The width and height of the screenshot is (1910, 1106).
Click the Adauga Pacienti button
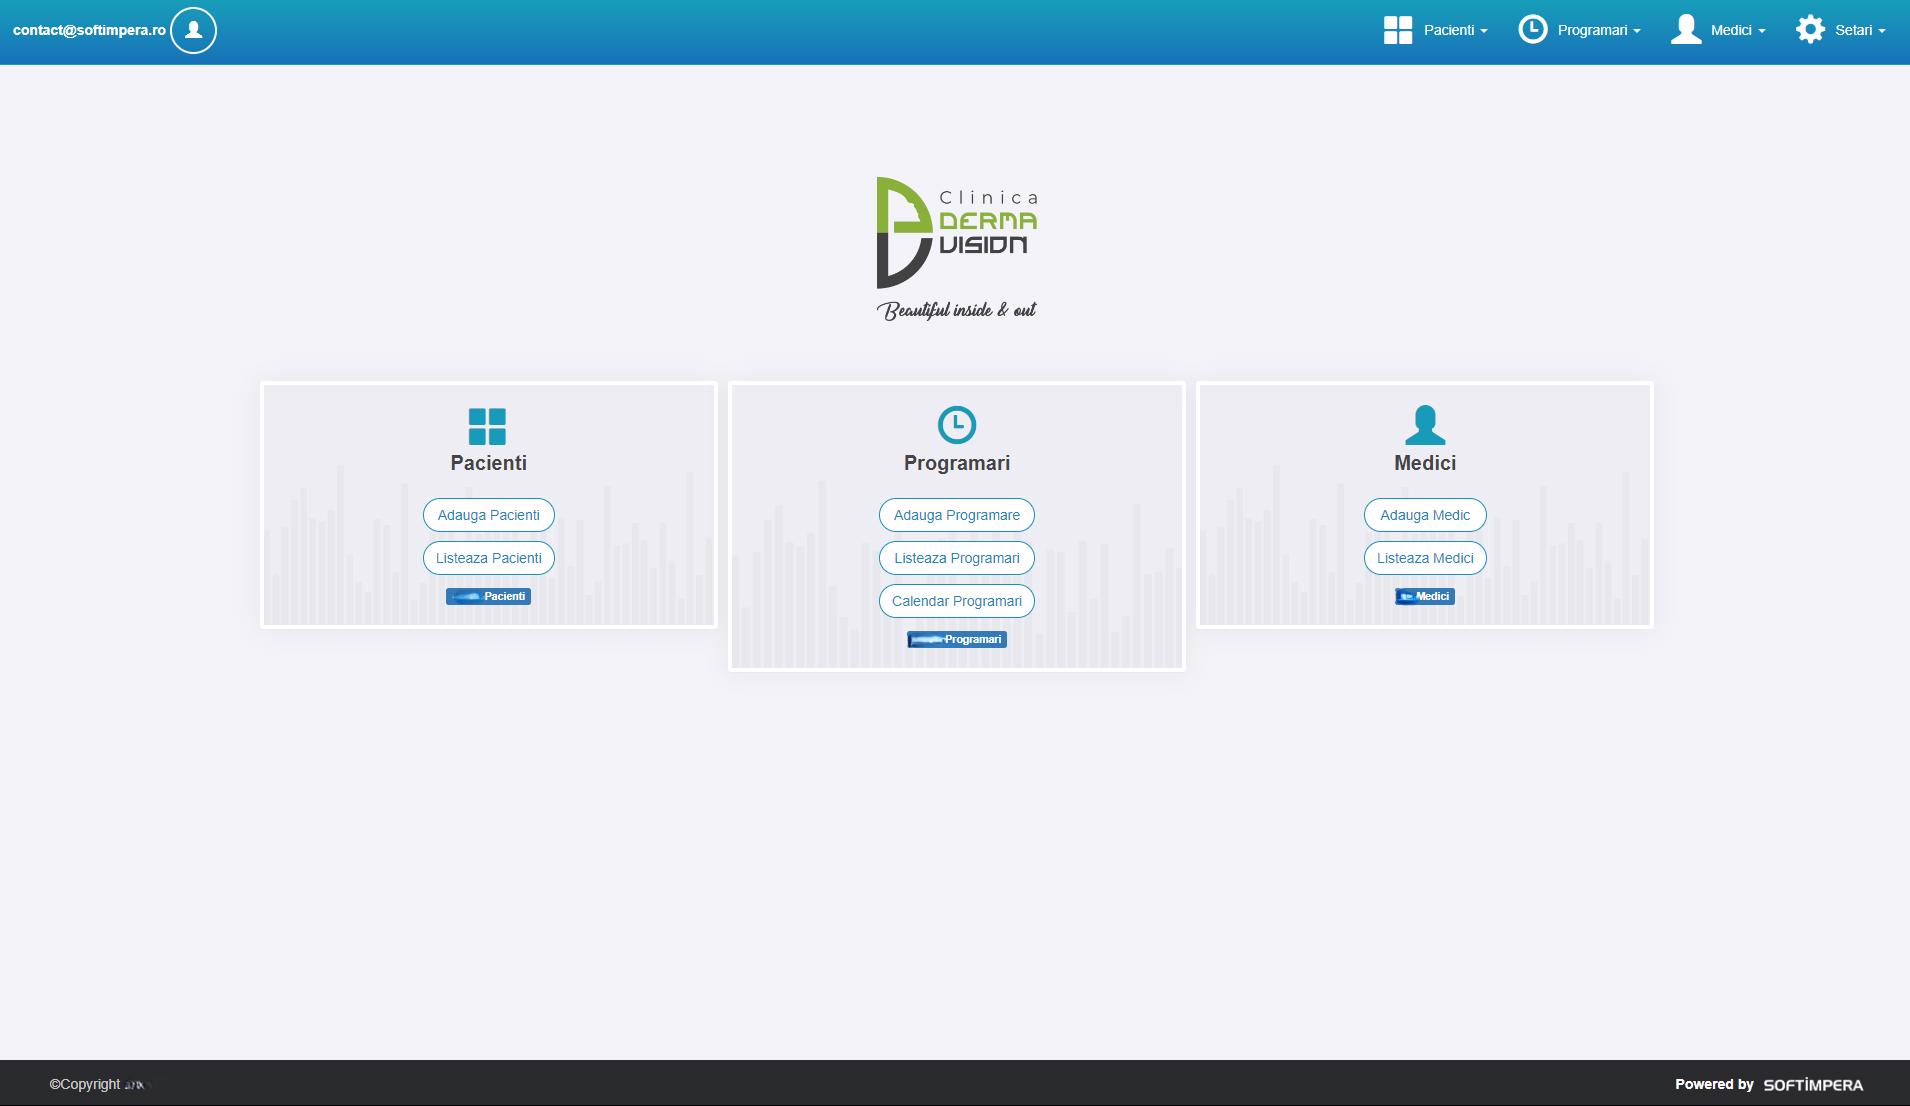[x=488, y=515]
